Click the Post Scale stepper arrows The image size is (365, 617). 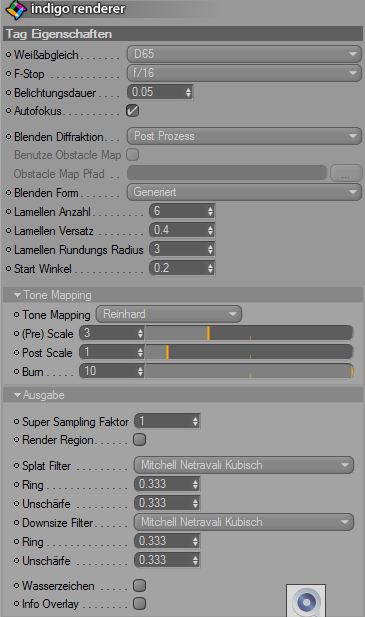pos(140,352)
